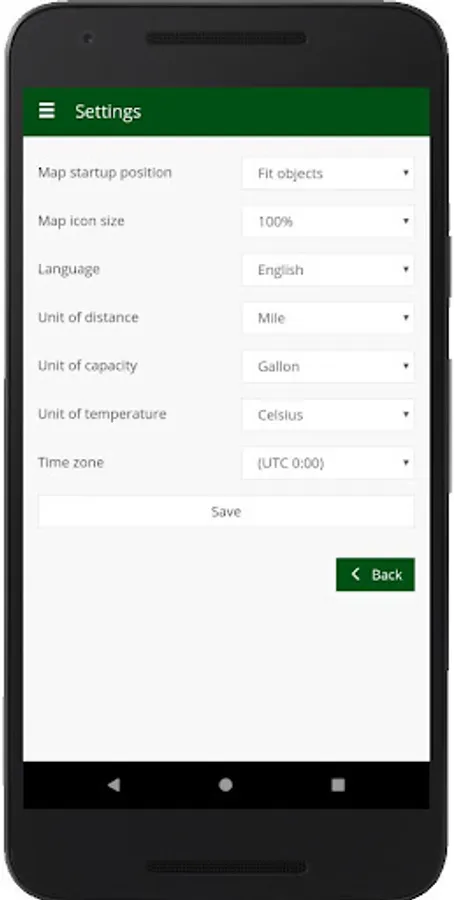The image size is (454, 900).
Task: Click the Unit of distance label
Action: 88,317
